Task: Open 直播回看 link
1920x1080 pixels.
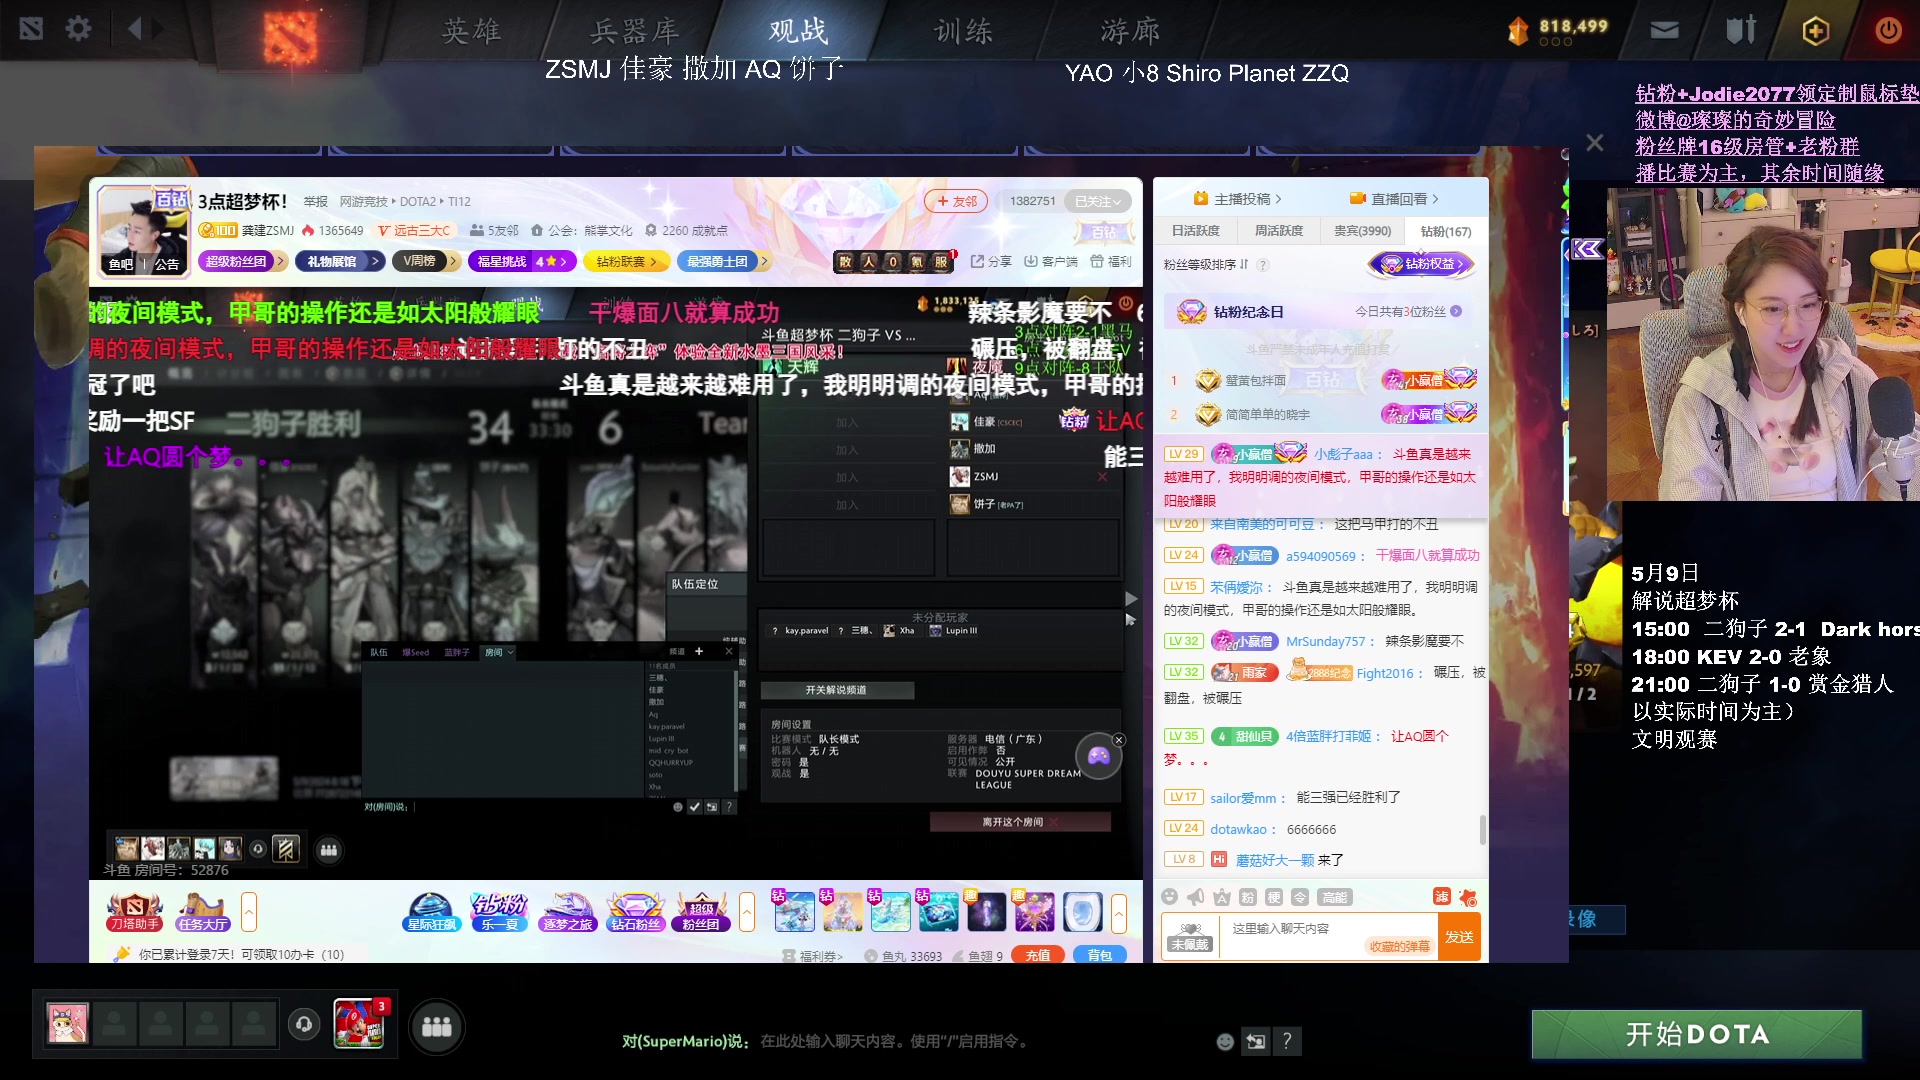Action: click(1395, 199)
